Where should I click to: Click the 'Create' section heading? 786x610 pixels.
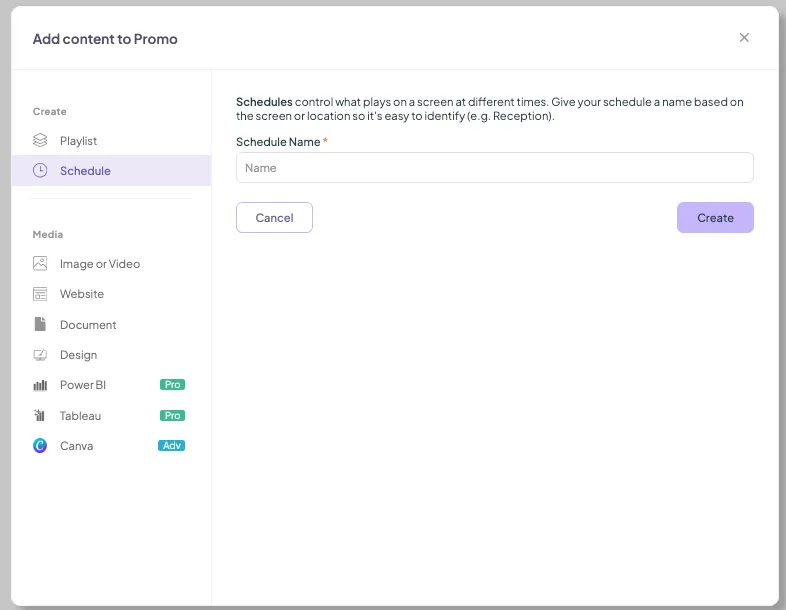click(x=50, y=111)
